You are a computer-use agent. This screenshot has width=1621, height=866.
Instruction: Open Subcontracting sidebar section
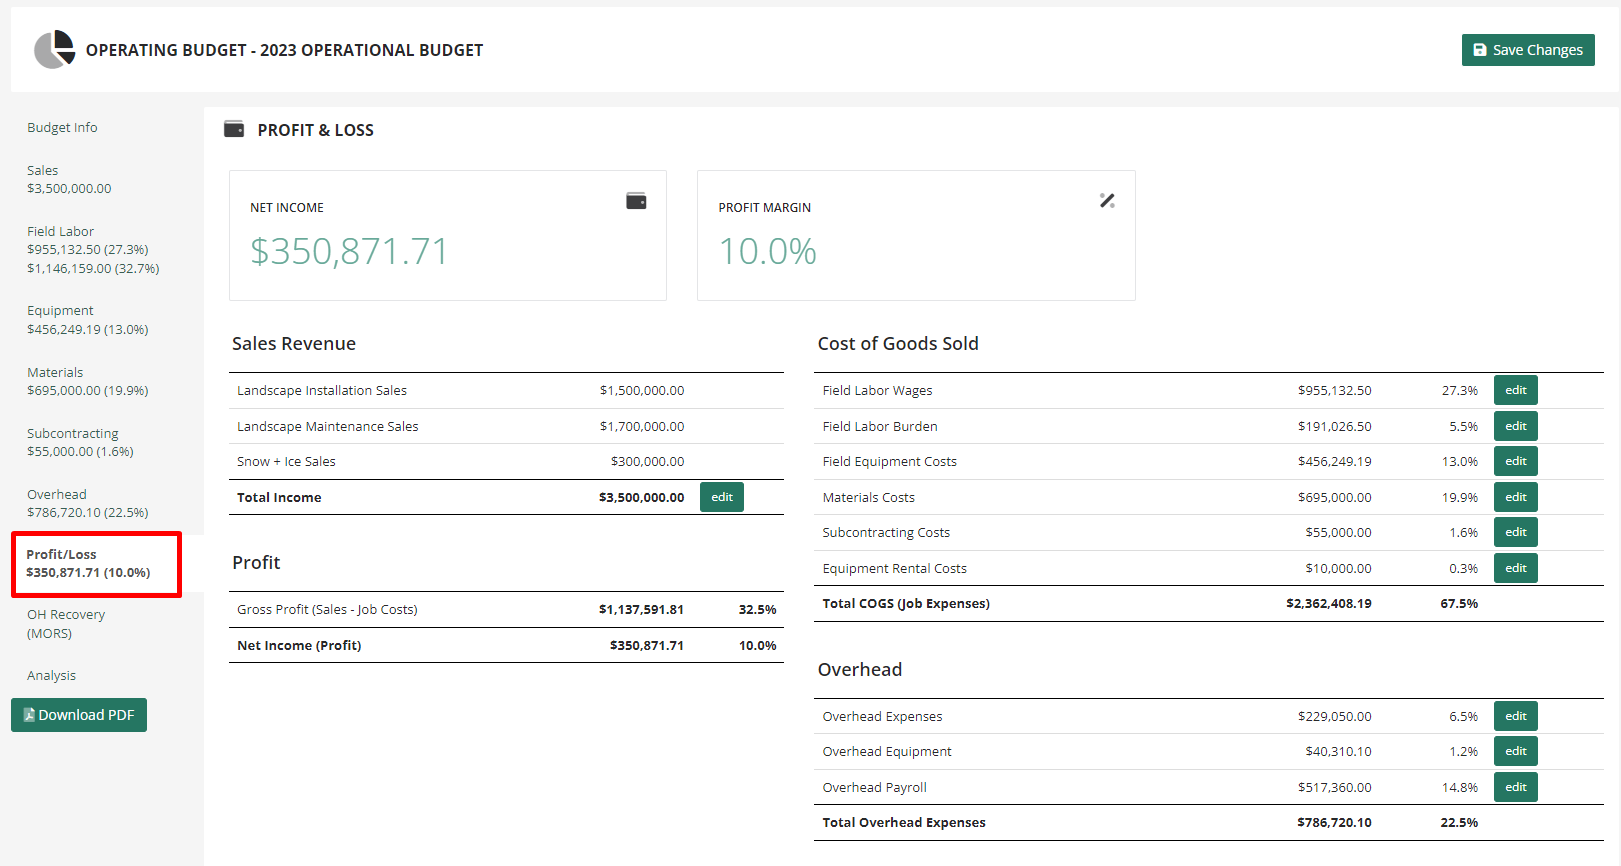click(80, 442)
